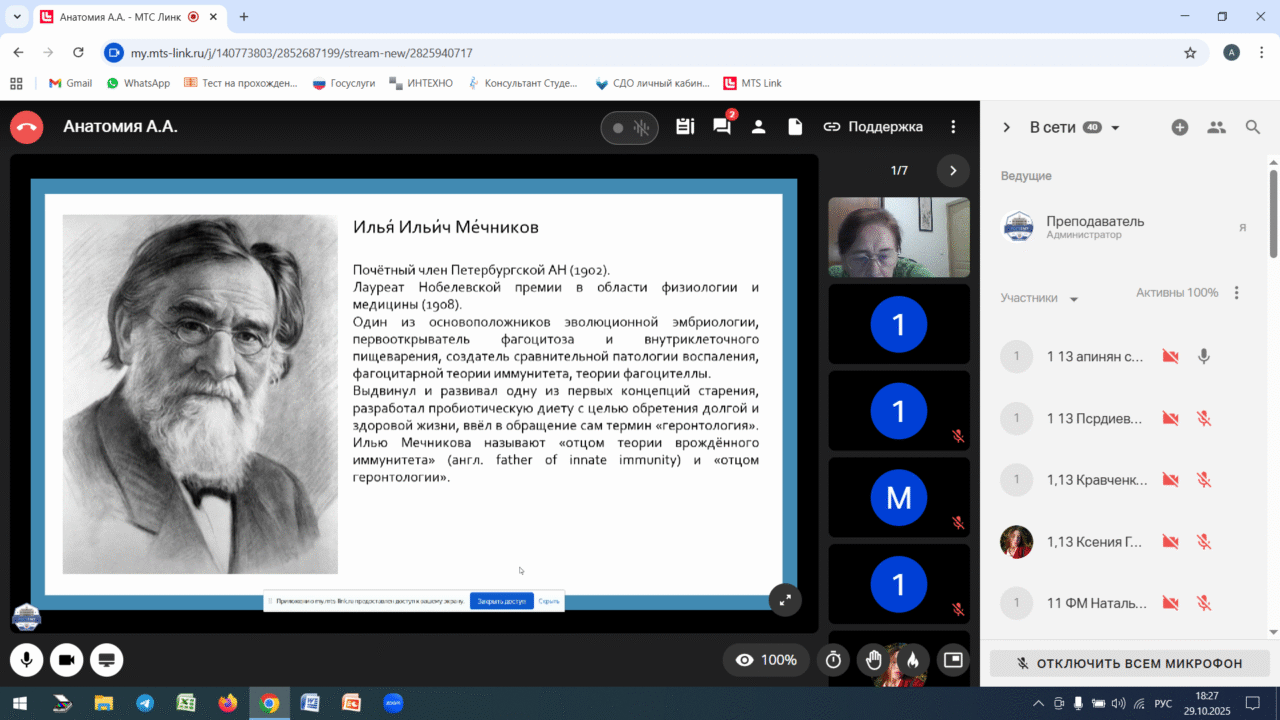Enable picture-in-picture mode icon
This screenshot has width=1280, height=720.
point(953,660)
